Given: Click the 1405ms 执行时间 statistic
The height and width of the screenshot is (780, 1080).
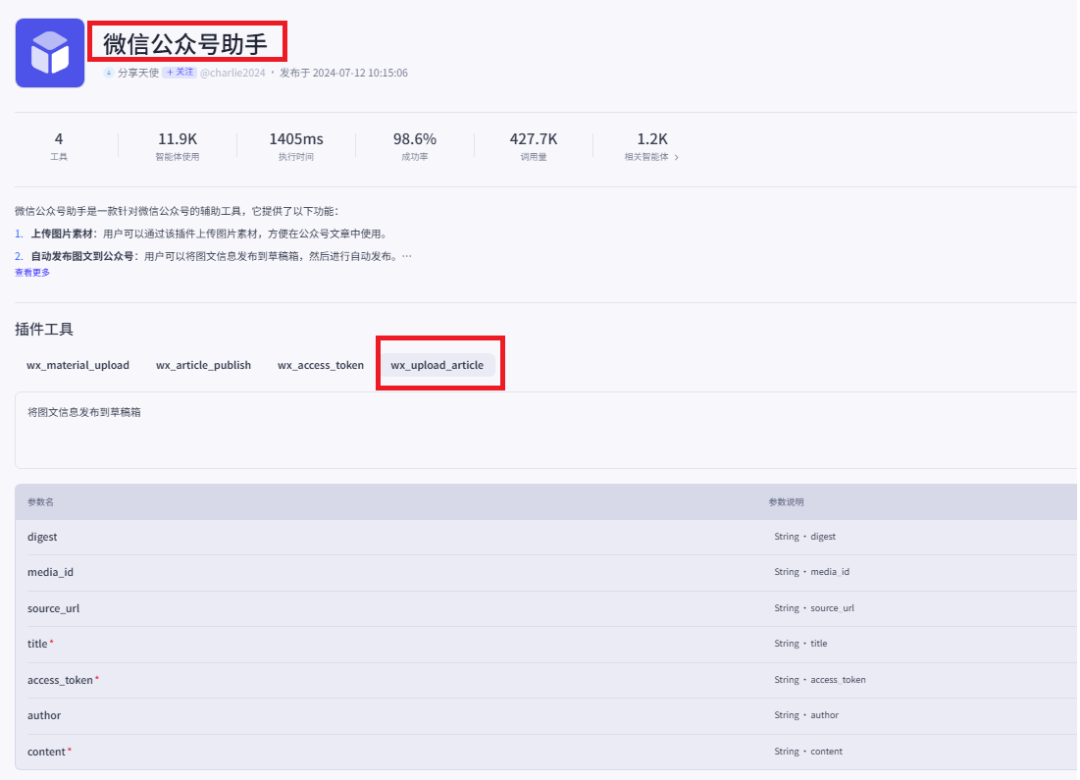Looking at the screenshot, I should [296, 146].
